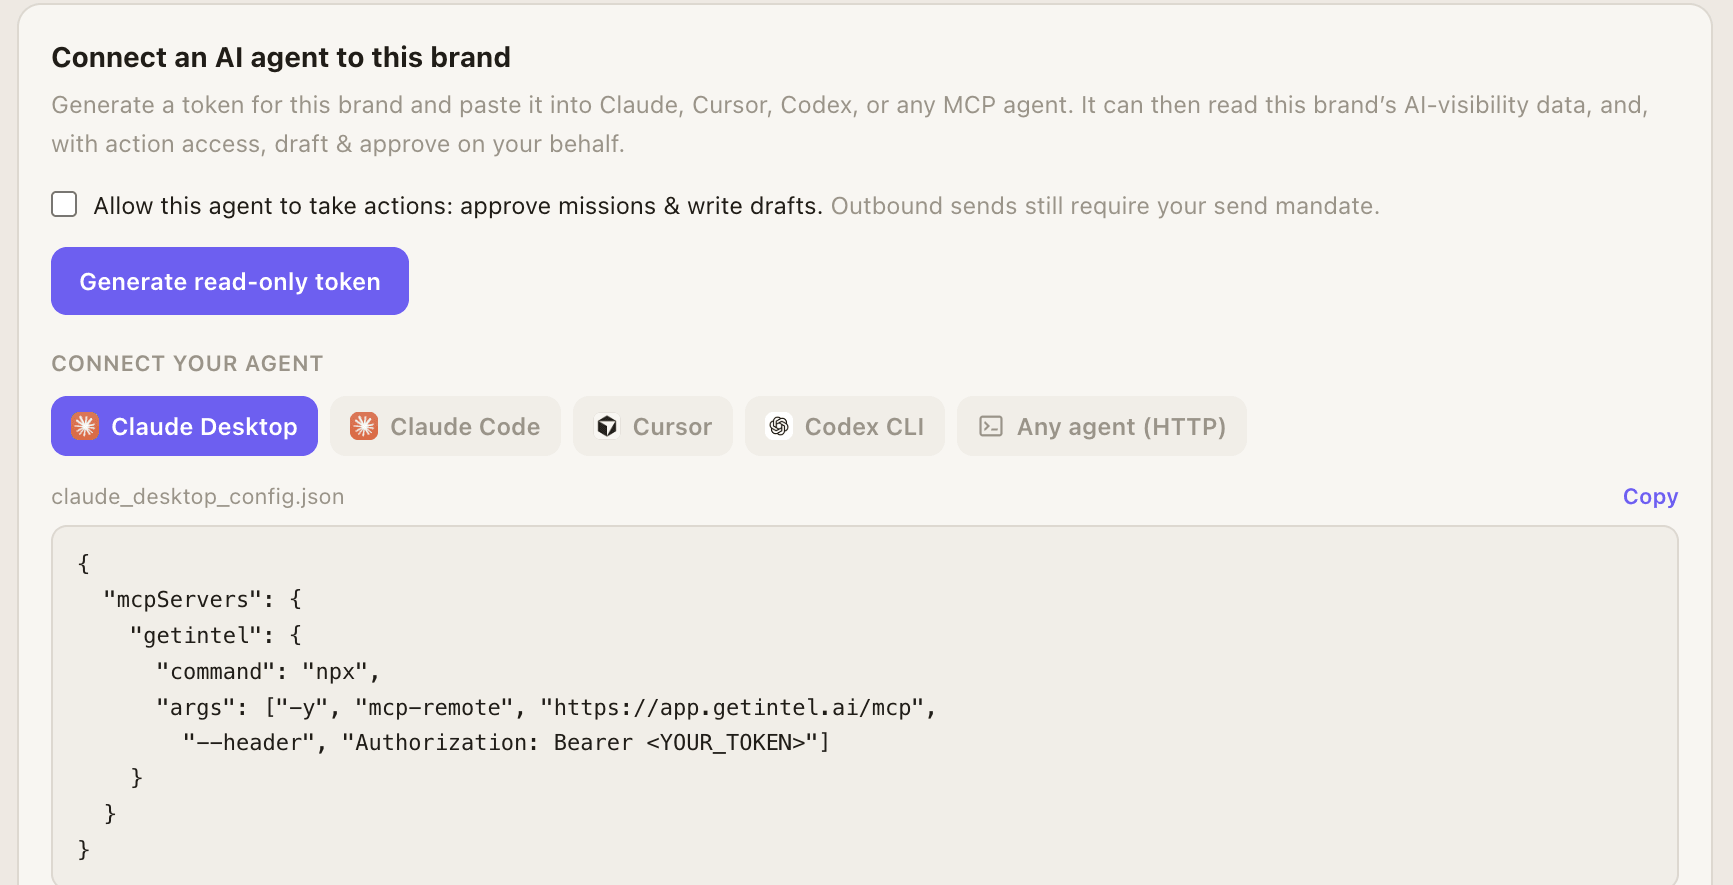Click the "getintel" key in code

coord(197,635)
